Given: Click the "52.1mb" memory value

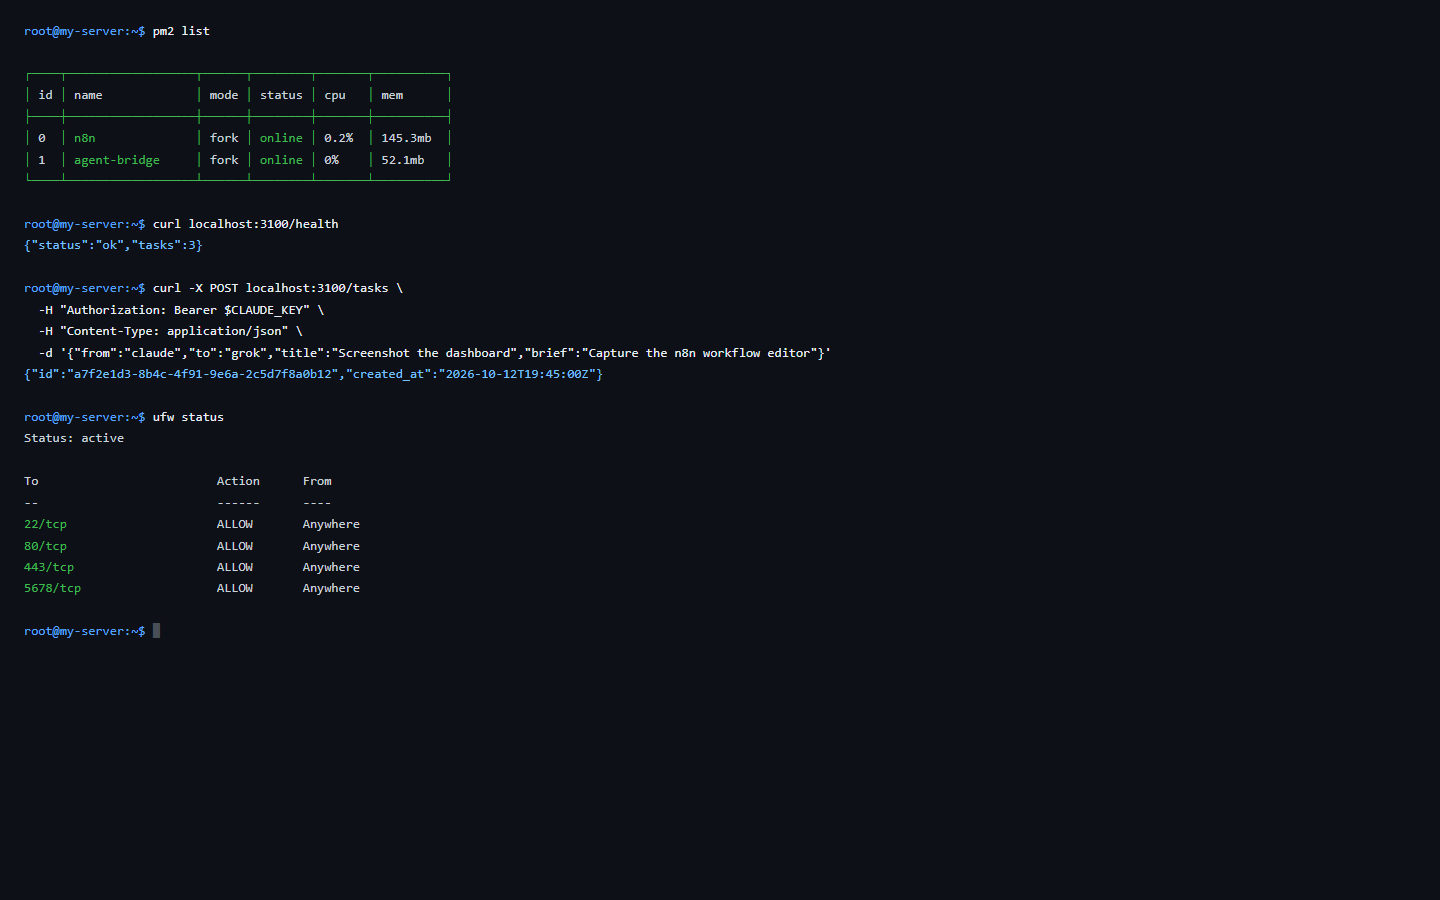Looking at the screenshot, I should pyautogui.click(x=403, y=160).
